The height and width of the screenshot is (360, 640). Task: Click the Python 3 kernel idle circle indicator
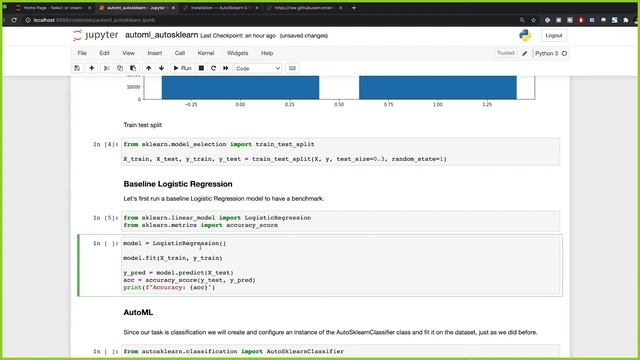click(564, 53)
